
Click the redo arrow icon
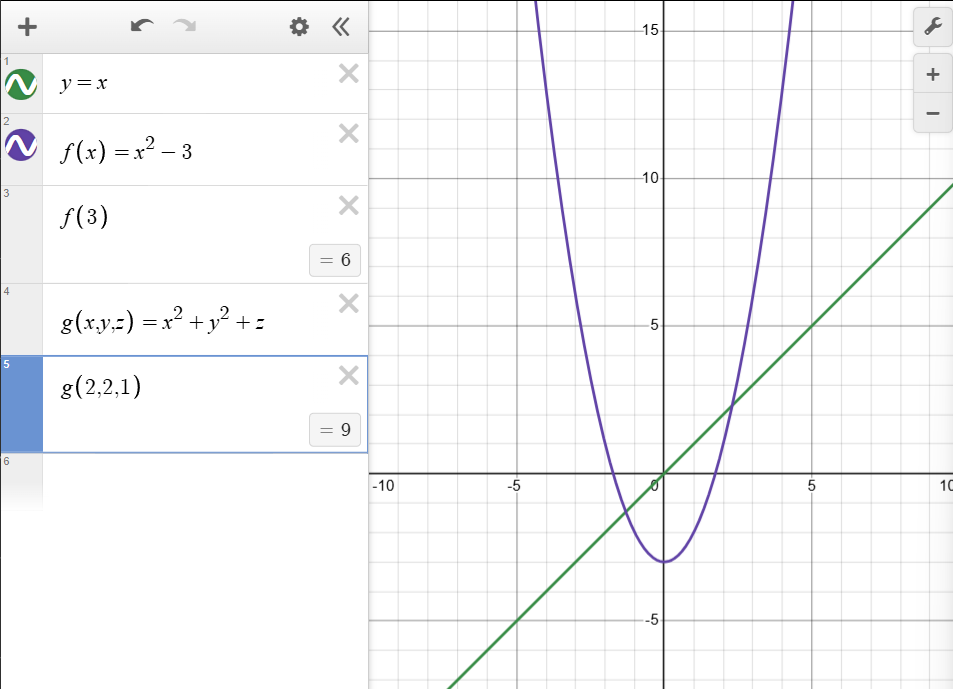coord(185,27)
